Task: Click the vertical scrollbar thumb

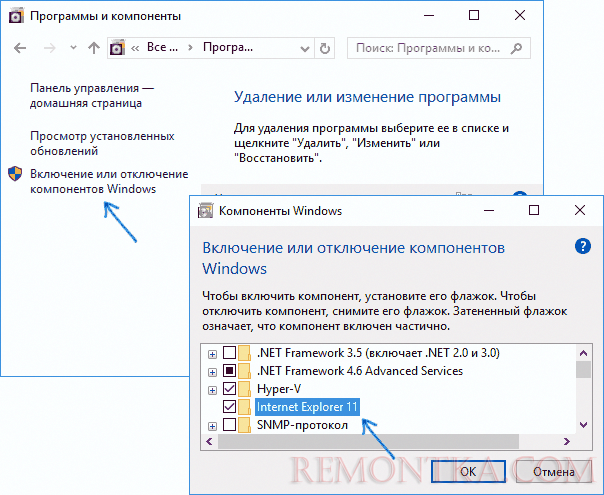Action: (x=584, y=370)
